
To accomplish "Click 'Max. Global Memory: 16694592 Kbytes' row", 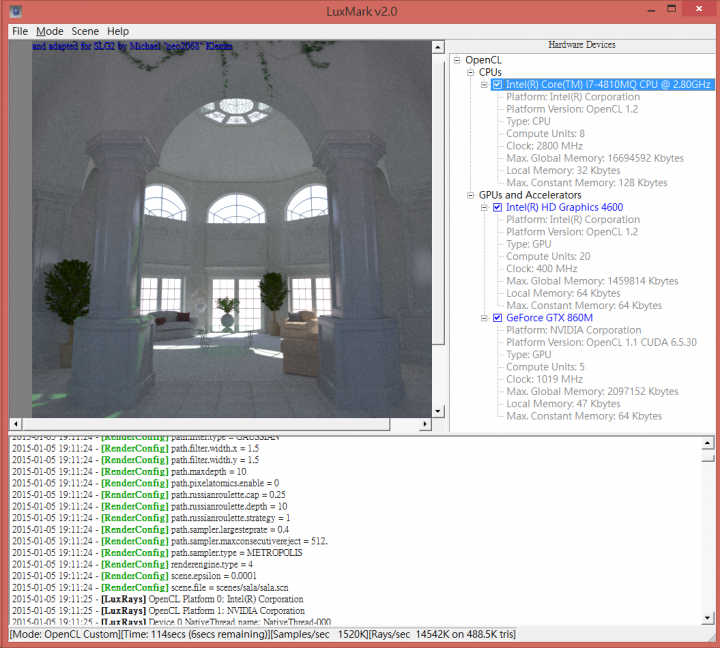I will point(595,158).
